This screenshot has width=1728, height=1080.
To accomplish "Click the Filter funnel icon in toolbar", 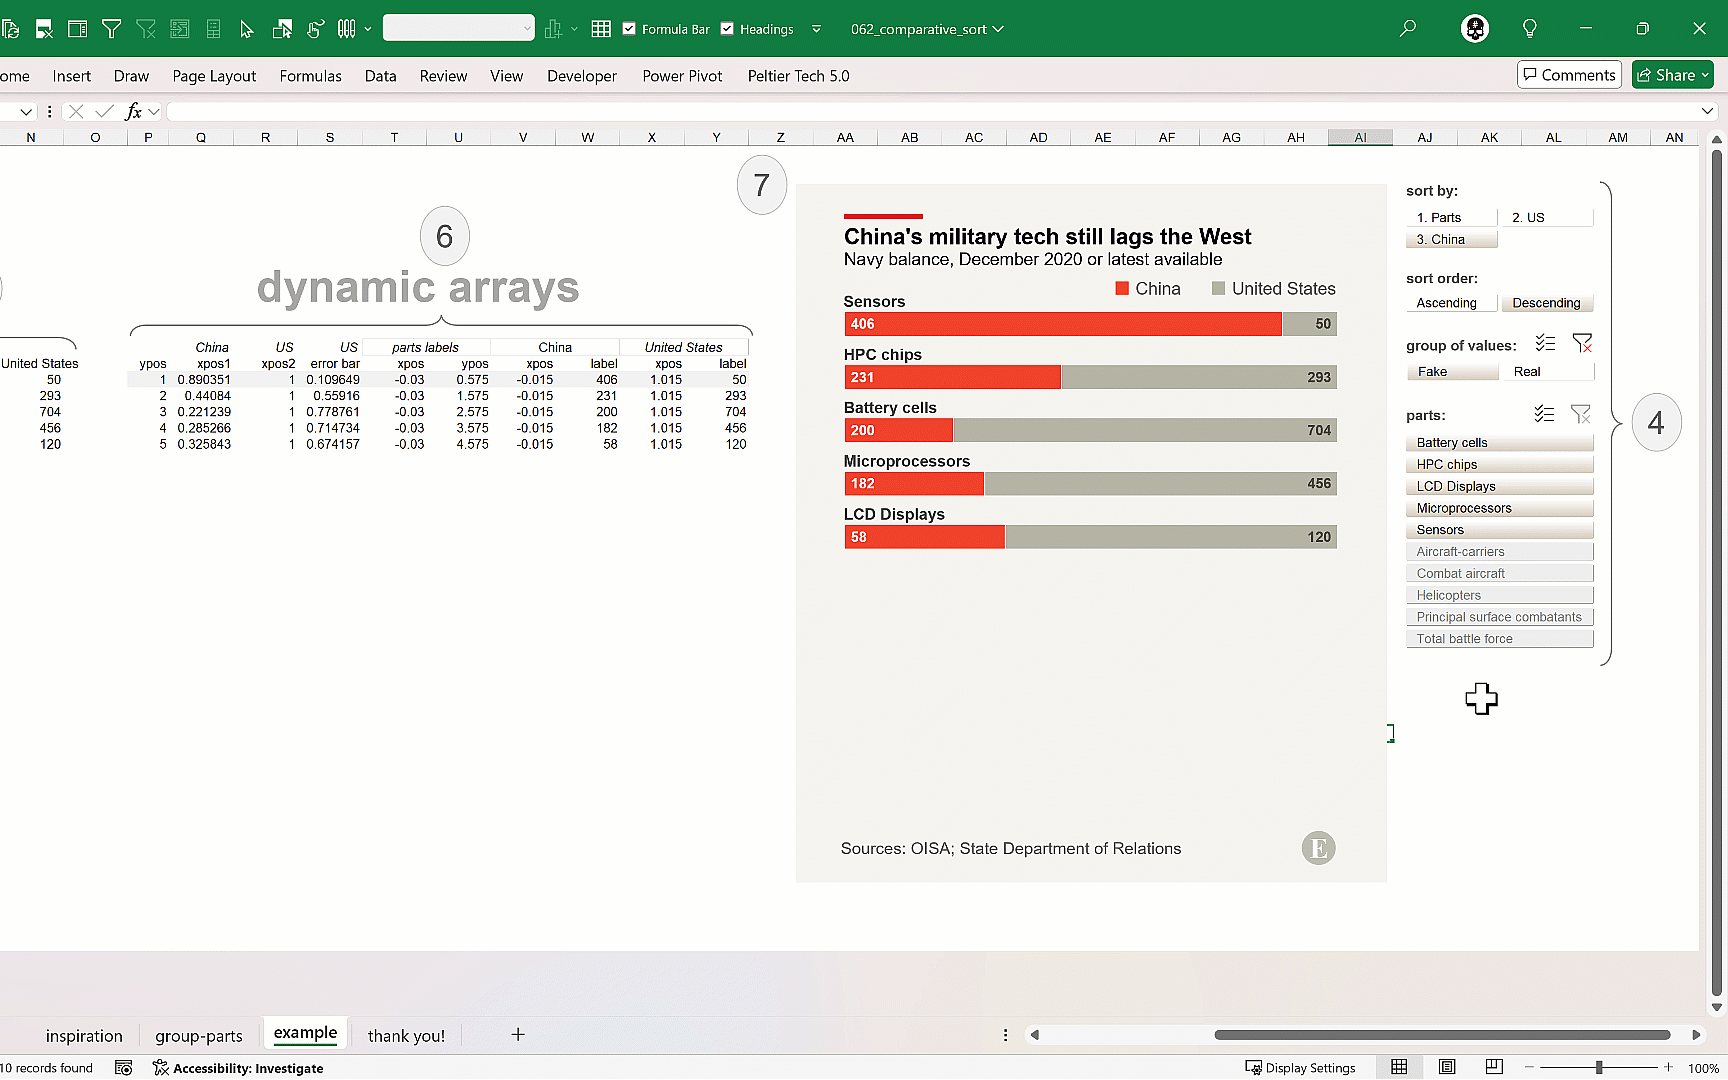I will point(112,29).
